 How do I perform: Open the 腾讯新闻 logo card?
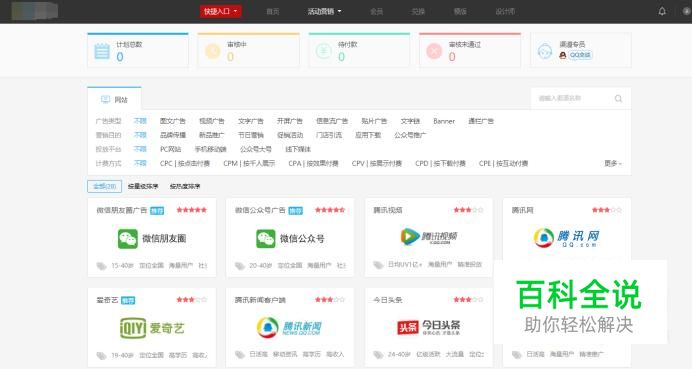(x=289, y=328)
